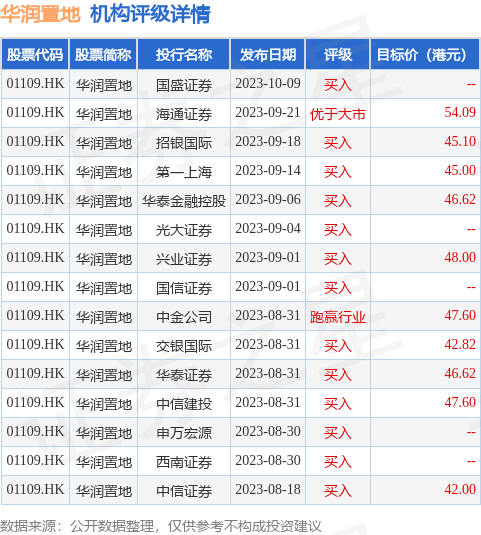This screenshot has width=481, height=535.
Task: Select the 华润置地 orange title text
Action: click(40, 14)
